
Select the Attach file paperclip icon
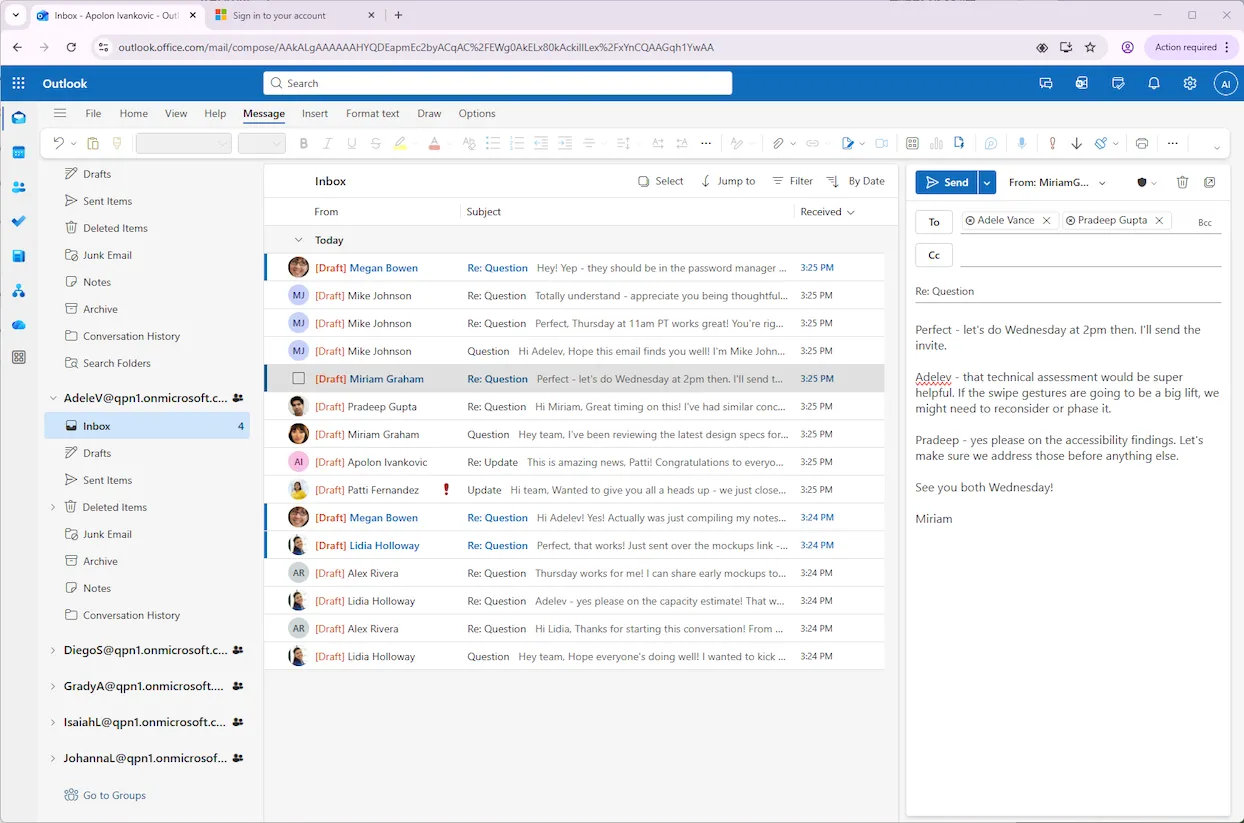click(x=780, y=143)
